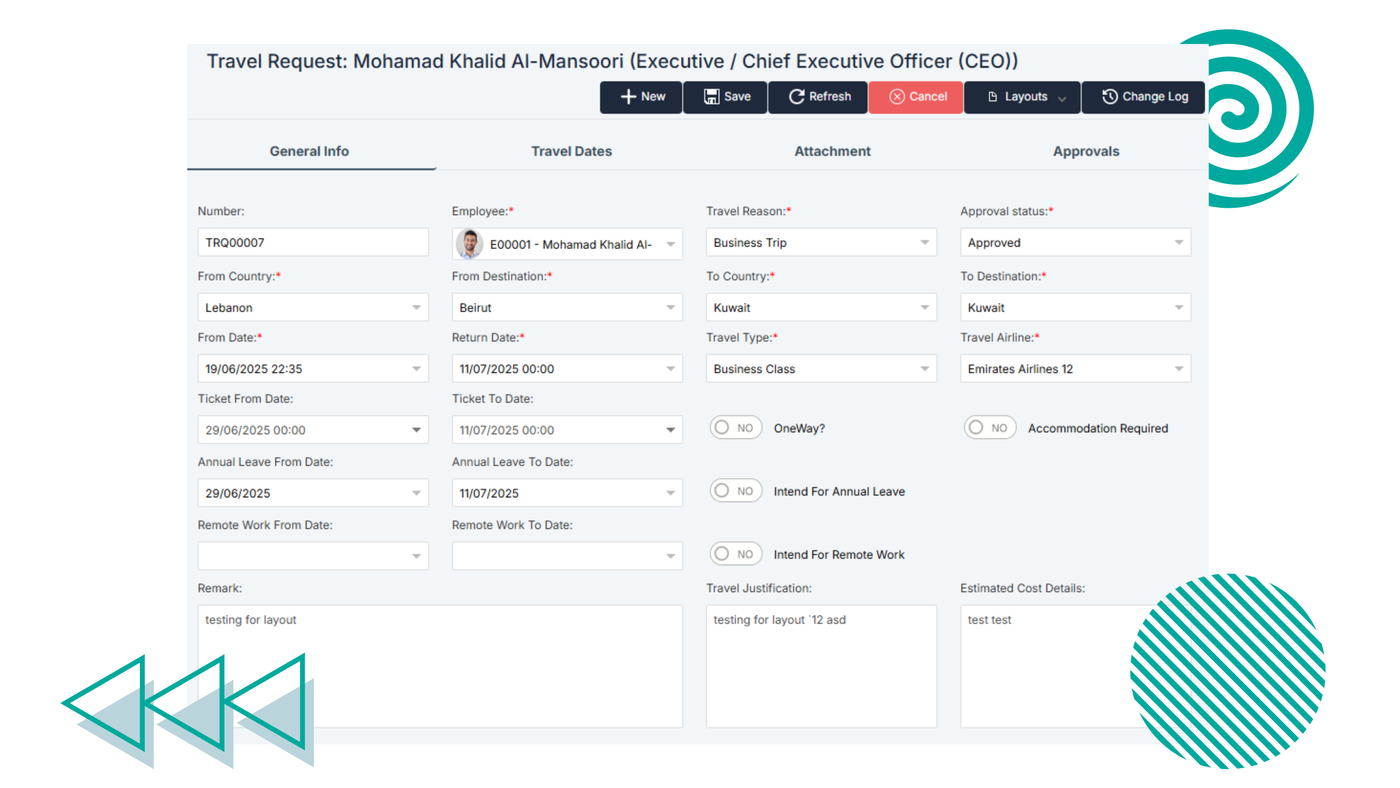Enable the Accommodation Required switch
This screenshot has height=788, width=1400.
pos(990,428)
